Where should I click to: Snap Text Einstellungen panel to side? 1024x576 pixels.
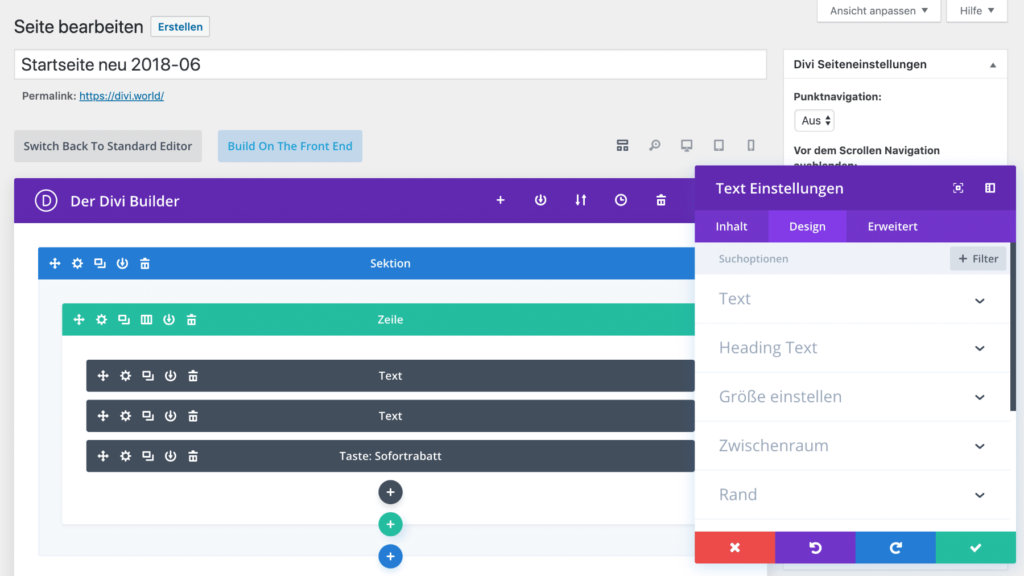pos(990,188)
